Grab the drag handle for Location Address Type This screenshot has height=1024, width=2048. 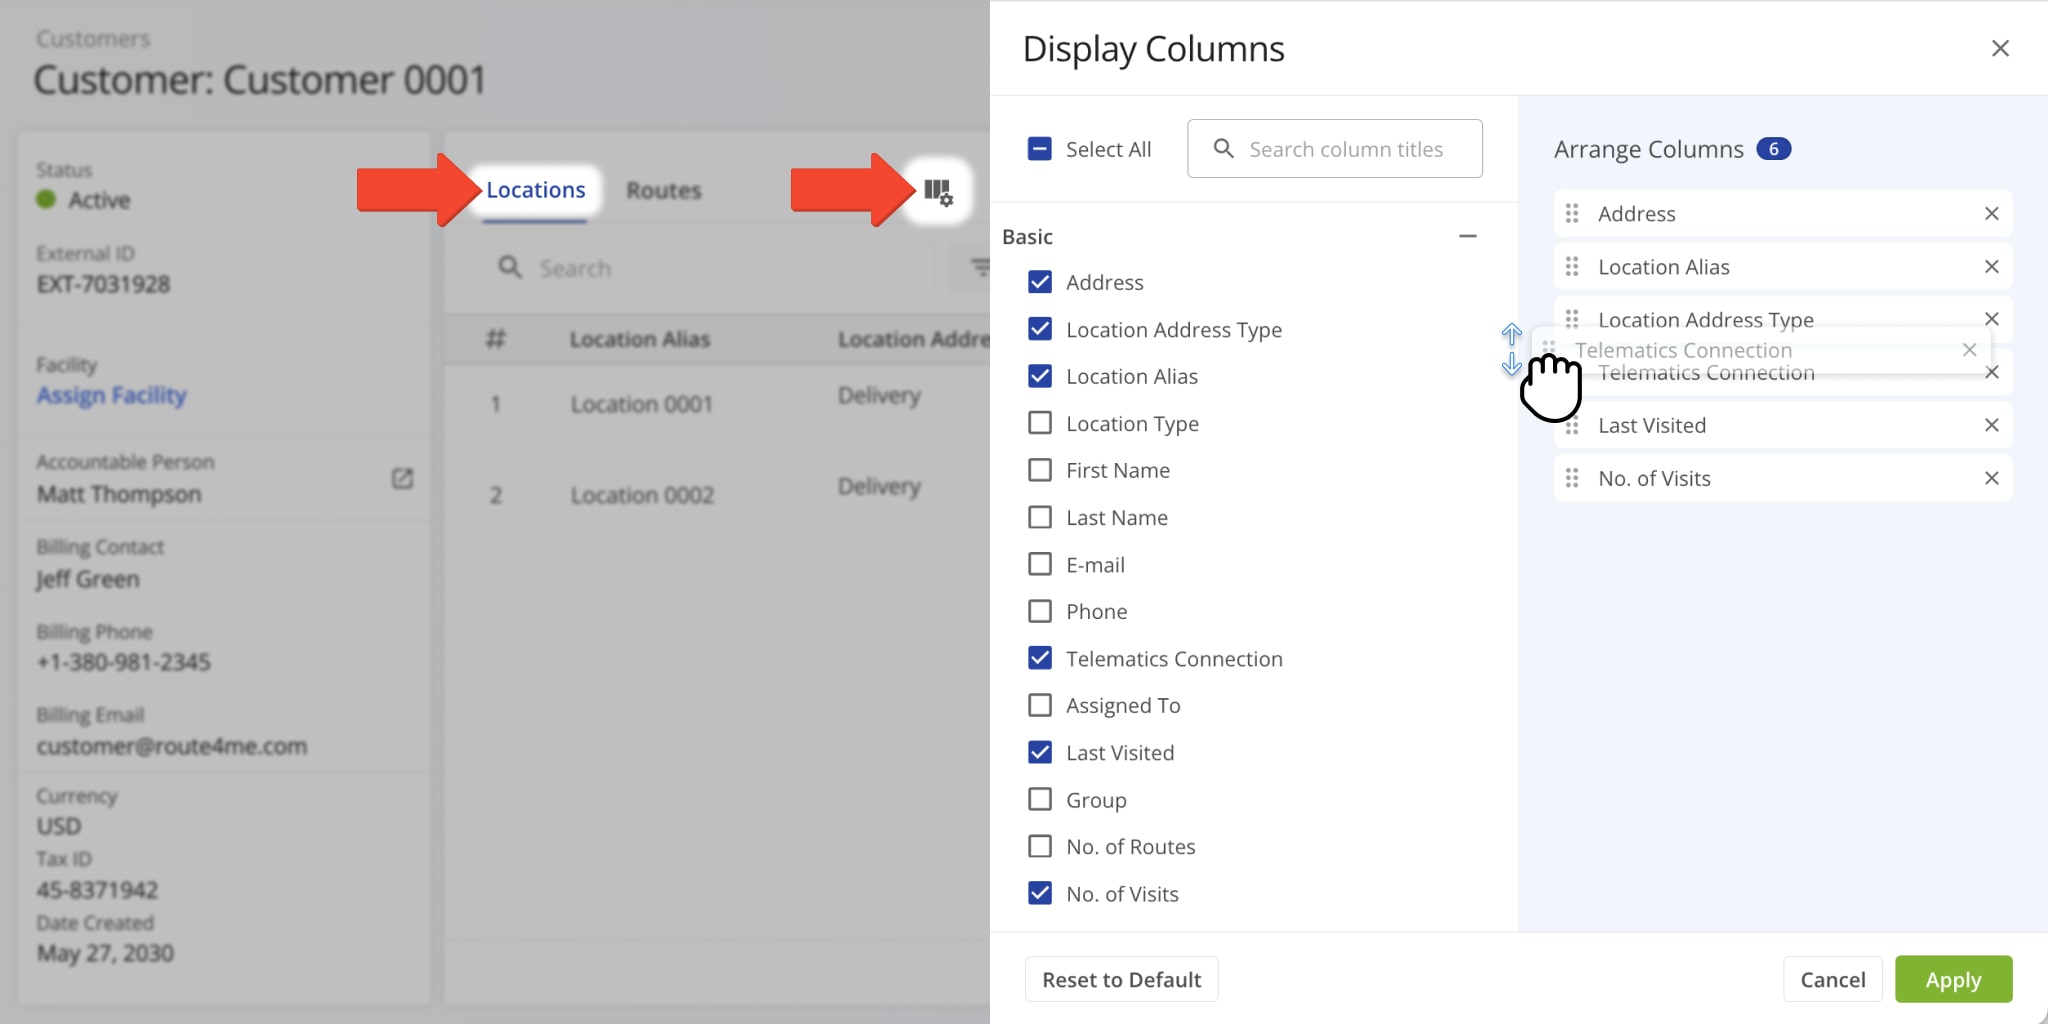pyautogui.click(x=1572, y=319)
